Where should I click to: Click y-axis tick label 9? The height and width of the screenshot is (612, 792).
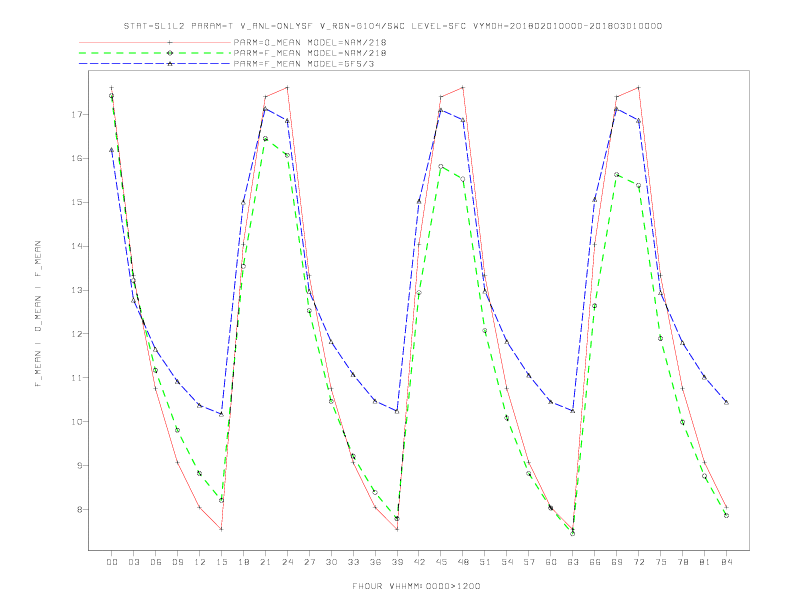[x=78, y=466]
